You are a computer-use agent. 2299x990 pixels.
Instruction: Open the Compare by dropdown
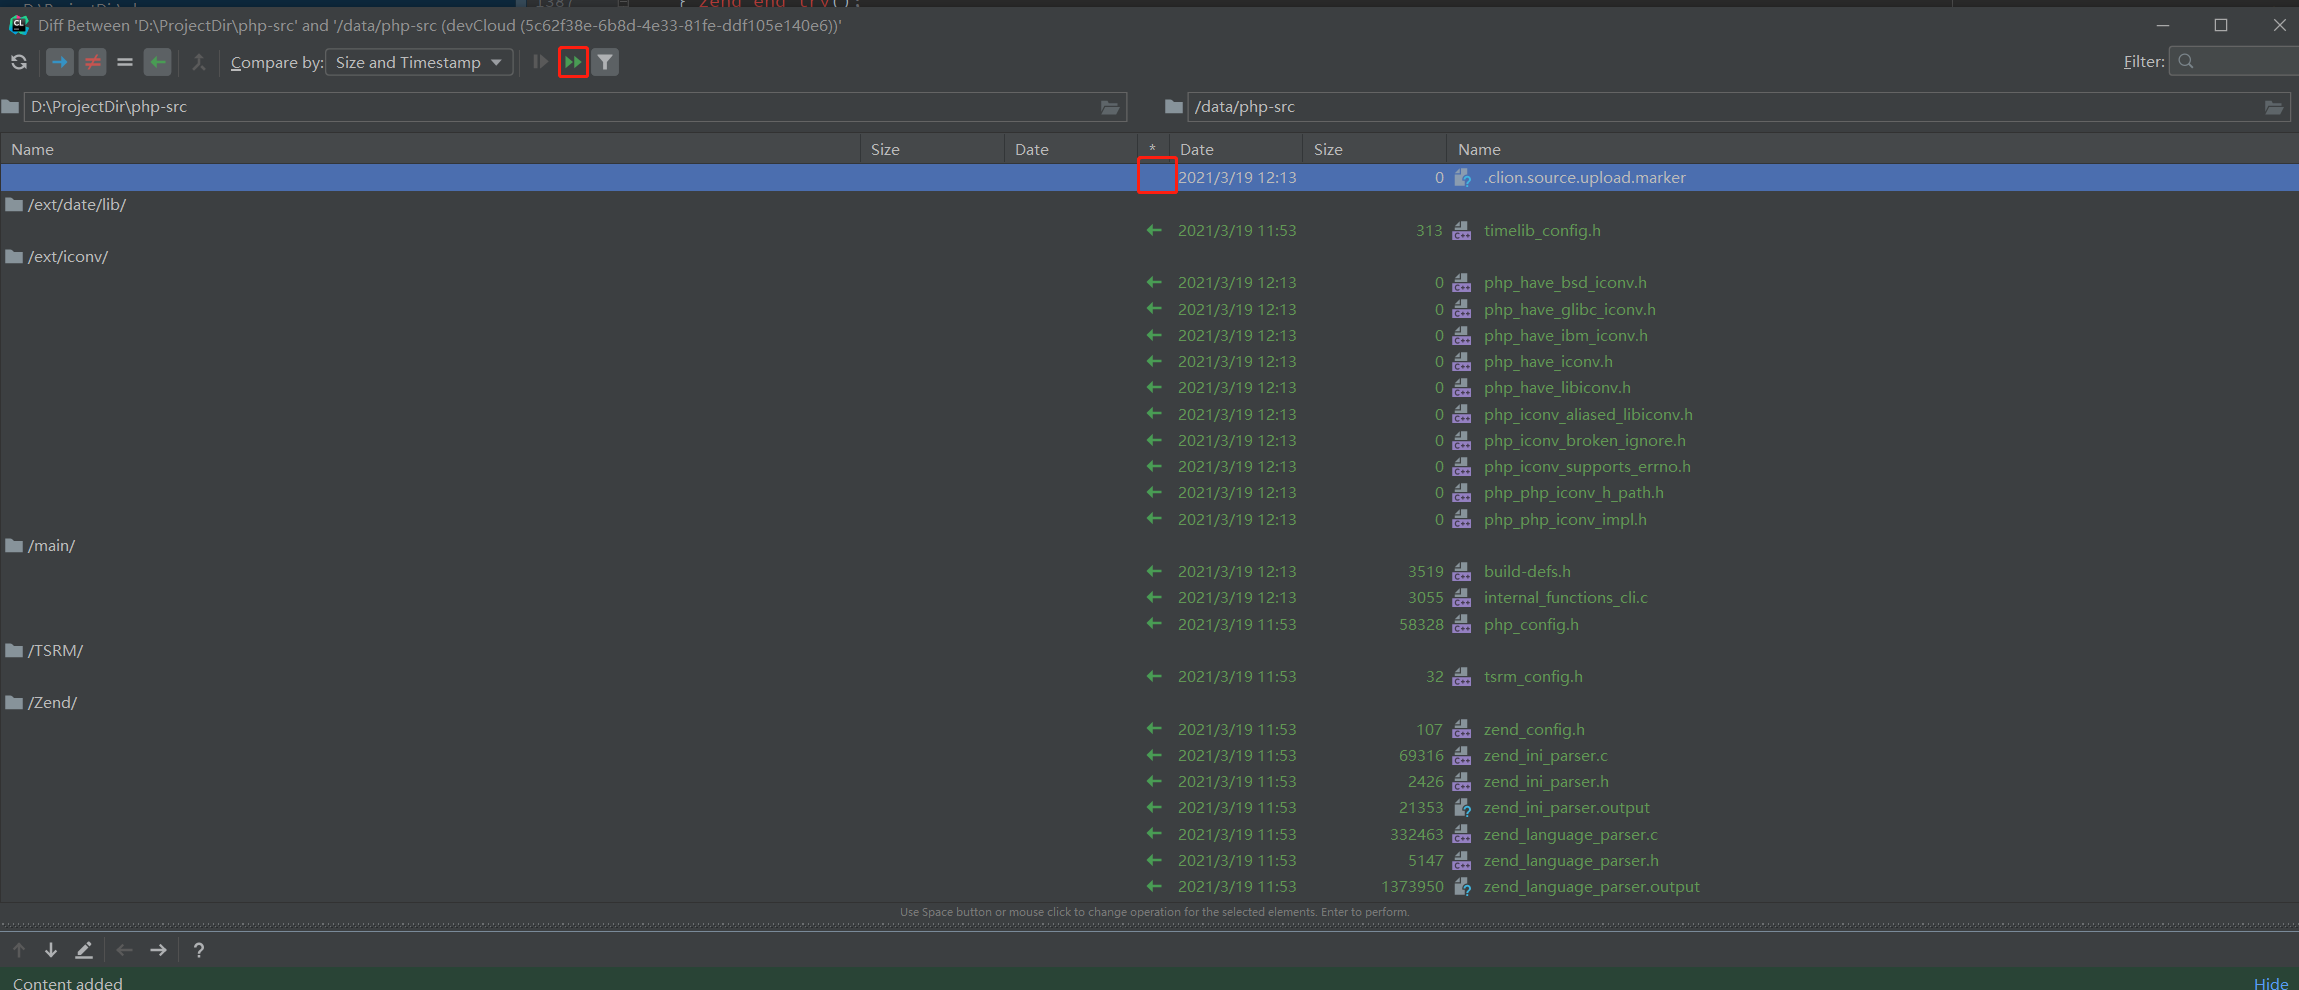419,62
